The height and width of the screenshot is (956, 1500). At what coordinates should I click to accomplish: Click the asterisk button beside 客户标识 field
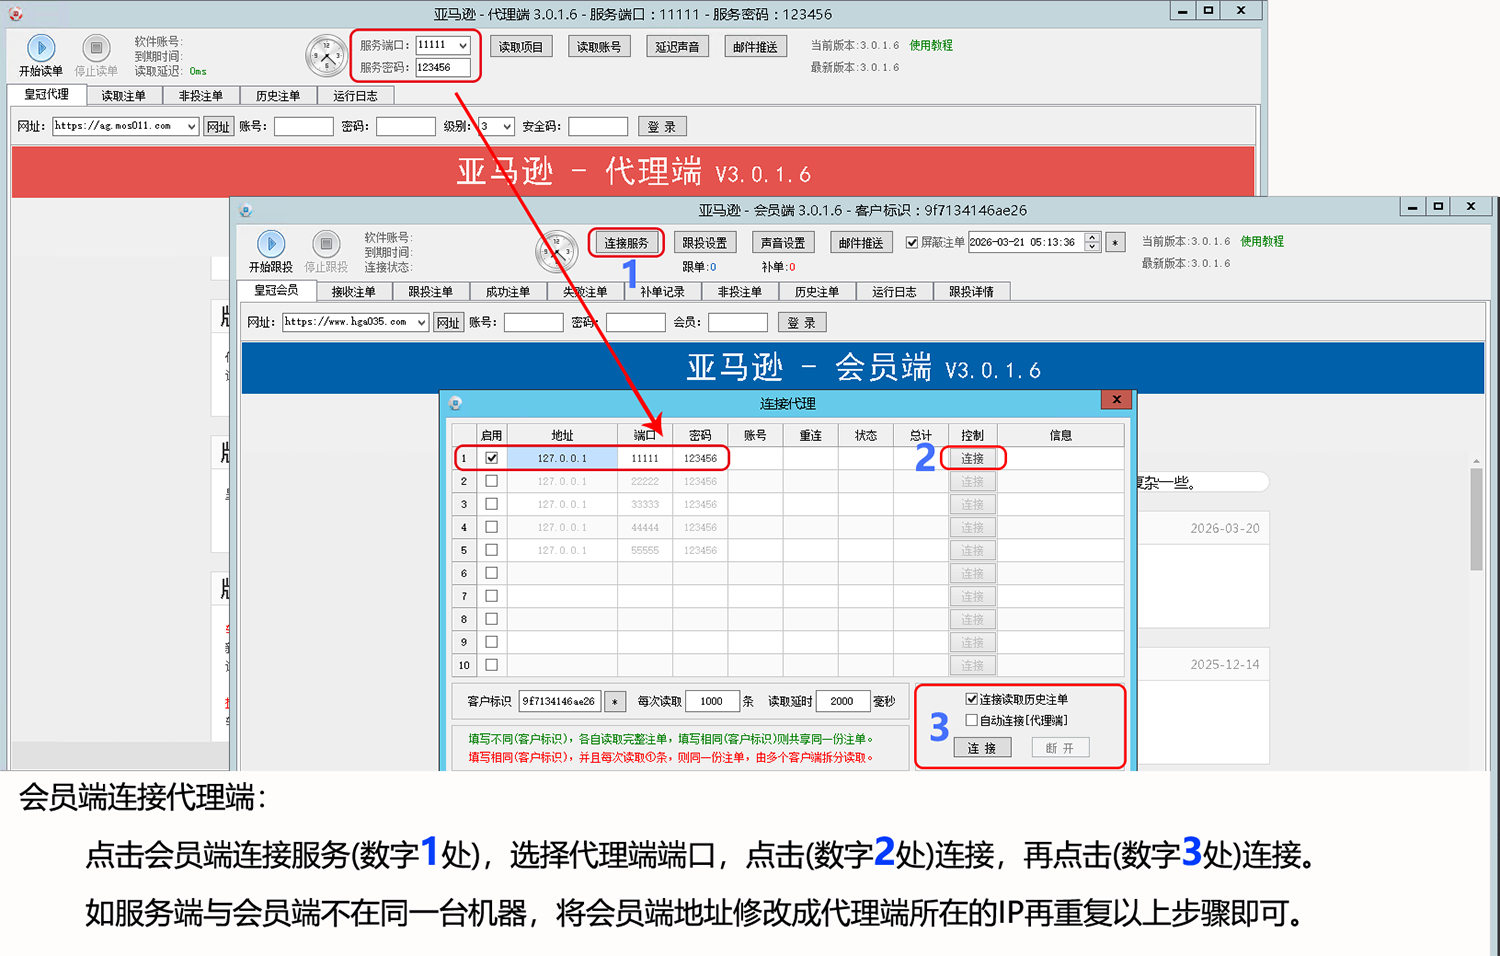click(x=615, y=702)
